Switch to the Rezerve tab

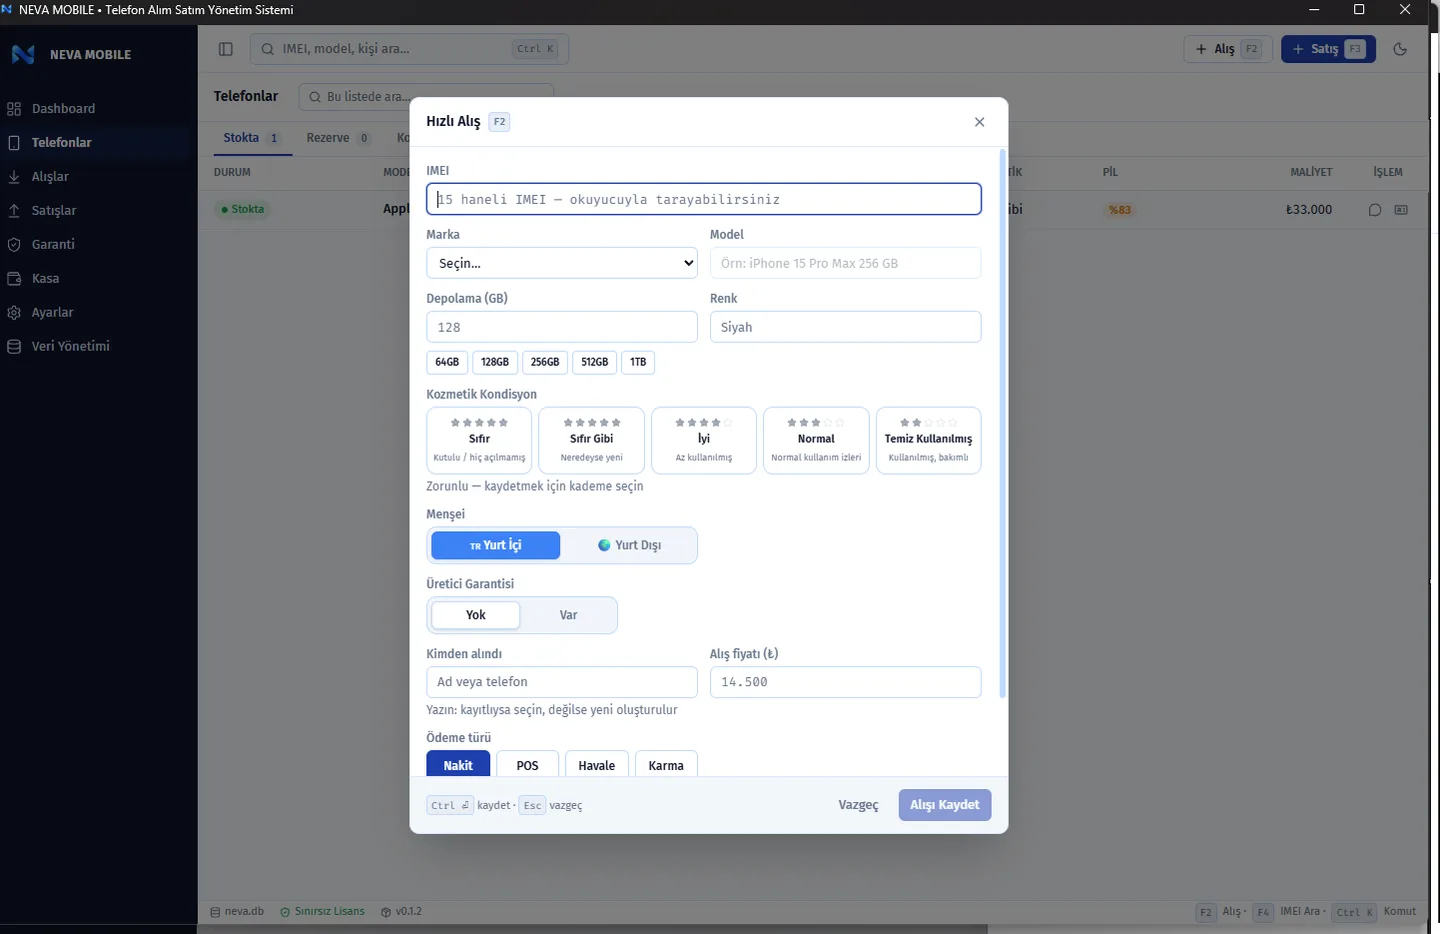coord(338,138)
